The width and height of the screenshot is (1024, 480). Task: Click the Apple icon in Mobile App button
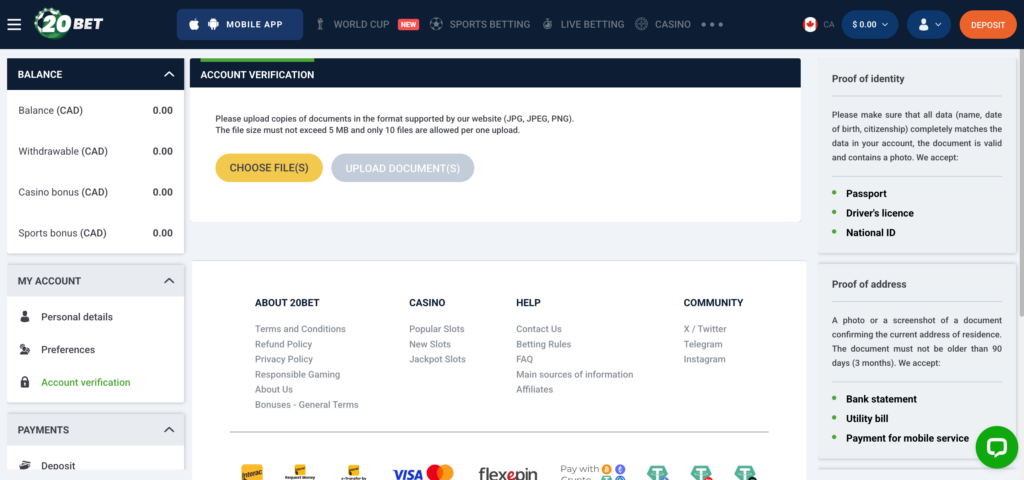click(x=194, y=25)
